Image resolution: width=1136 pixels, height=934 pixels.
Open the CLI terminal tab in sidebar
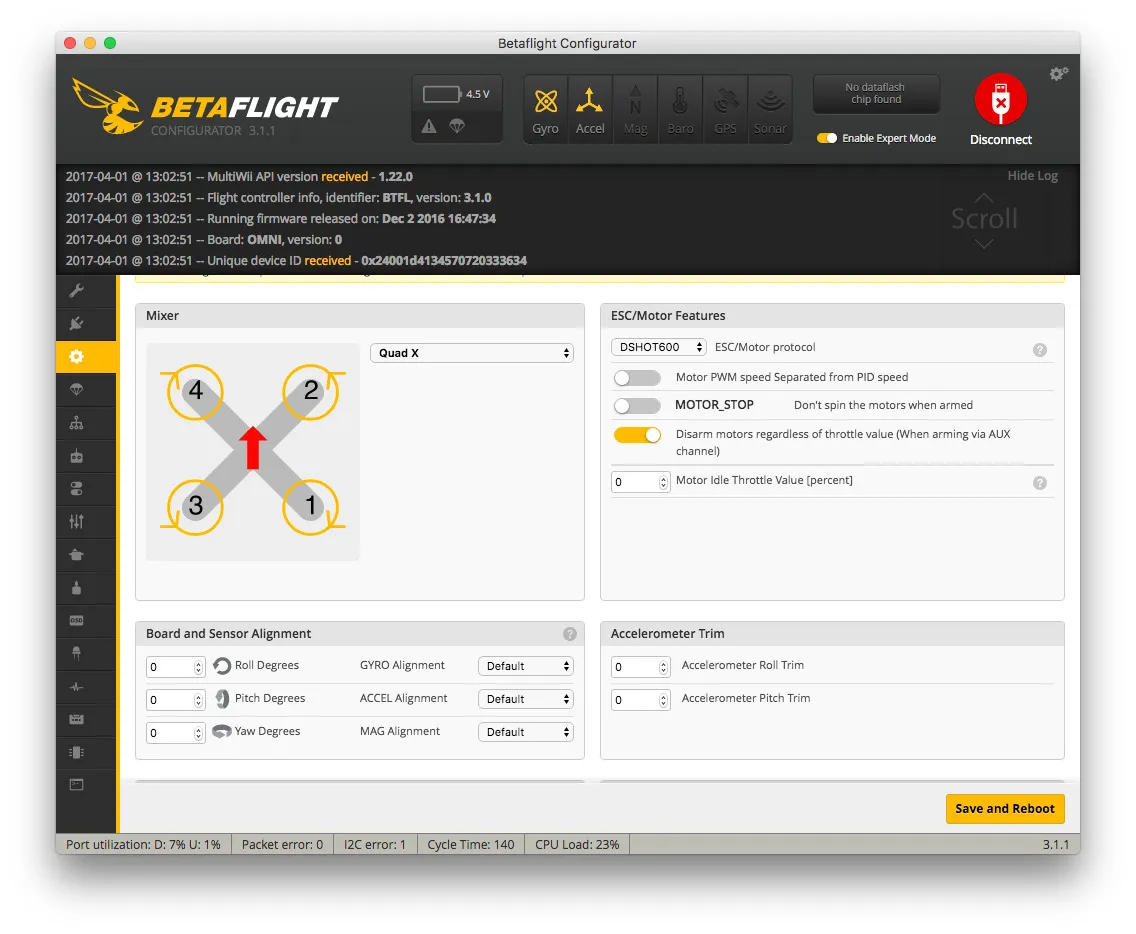[x=76, y=784]
